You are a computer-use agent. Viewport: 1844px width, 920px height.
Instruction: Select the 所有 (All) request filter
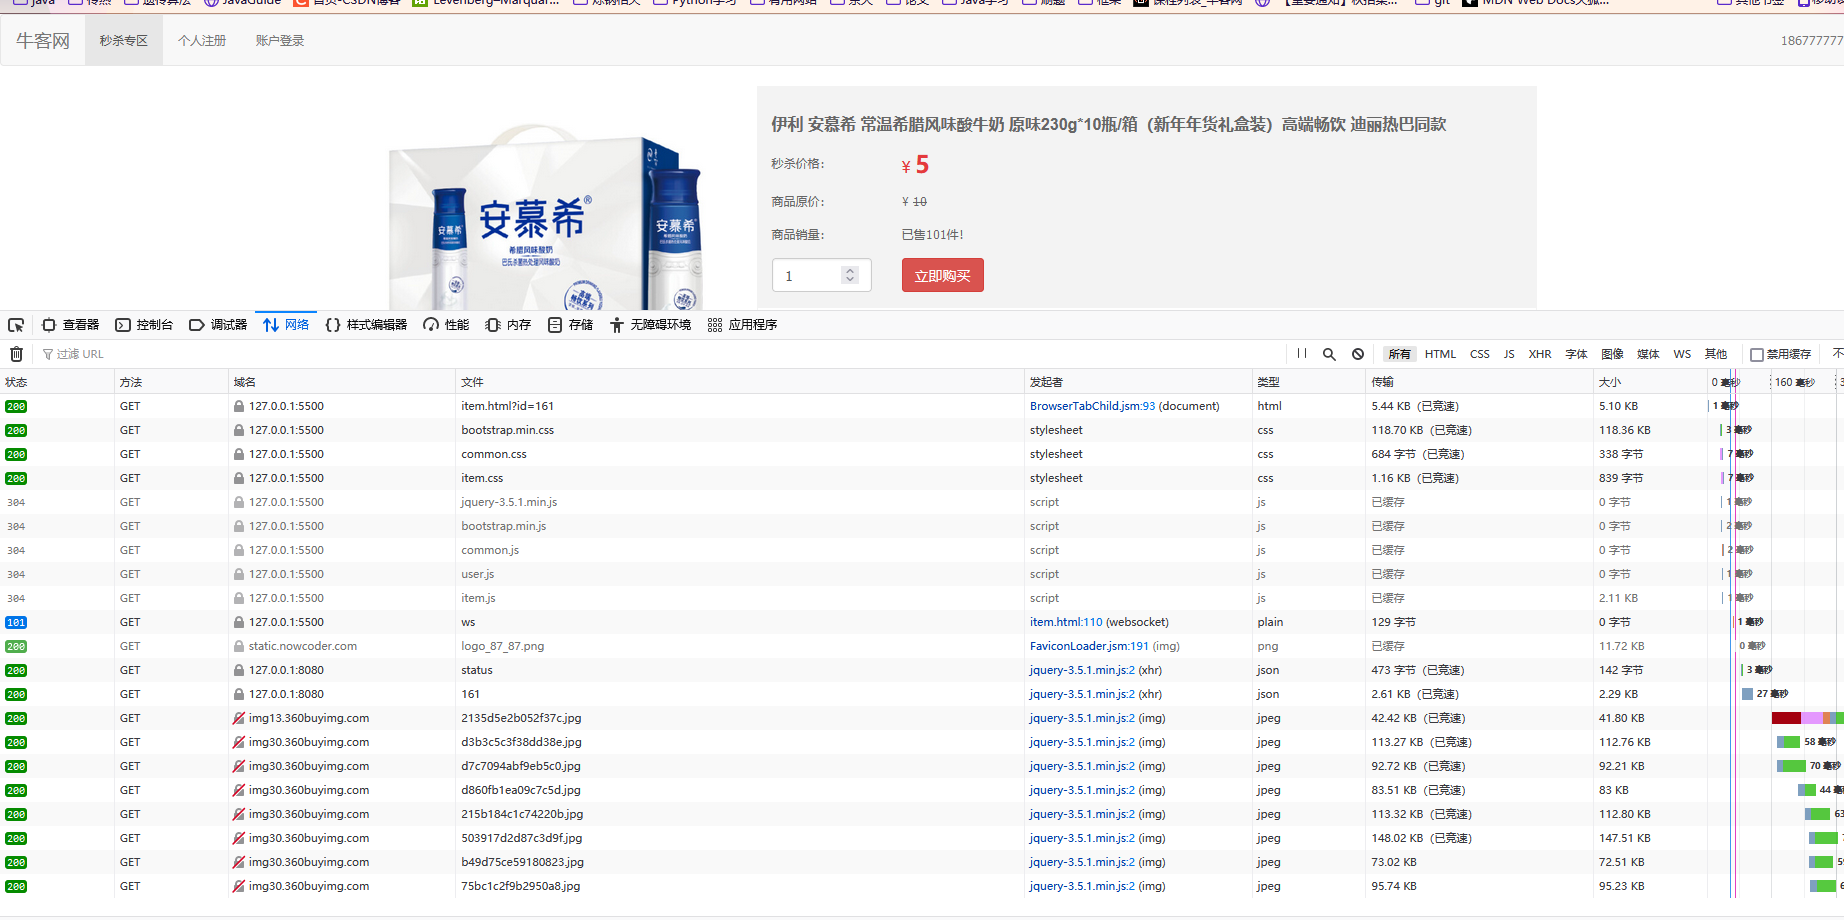[x=1399, y=354]
